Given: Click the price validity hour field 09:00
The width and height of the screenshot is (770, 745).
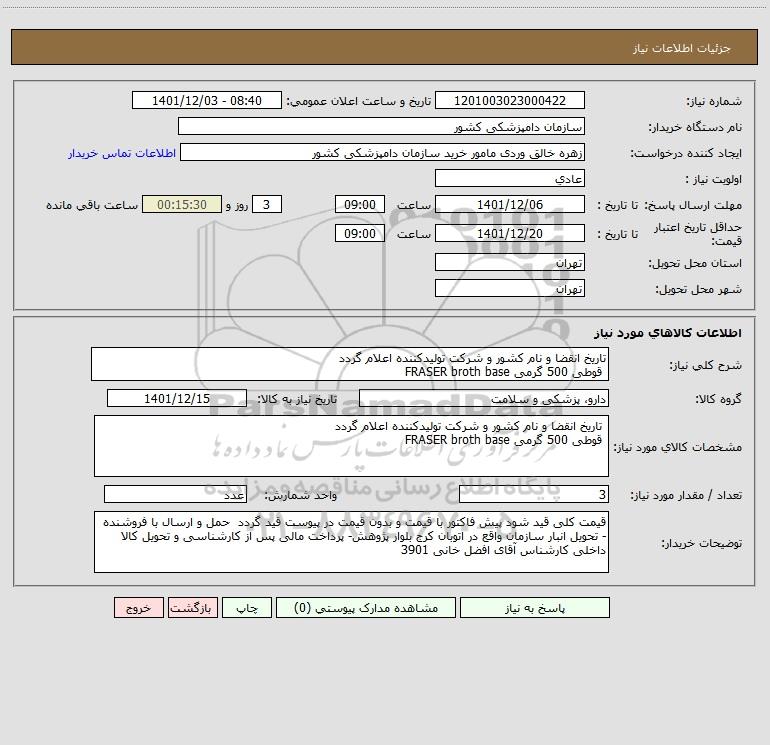Looking at the screenshot, I should click(359, 233).
